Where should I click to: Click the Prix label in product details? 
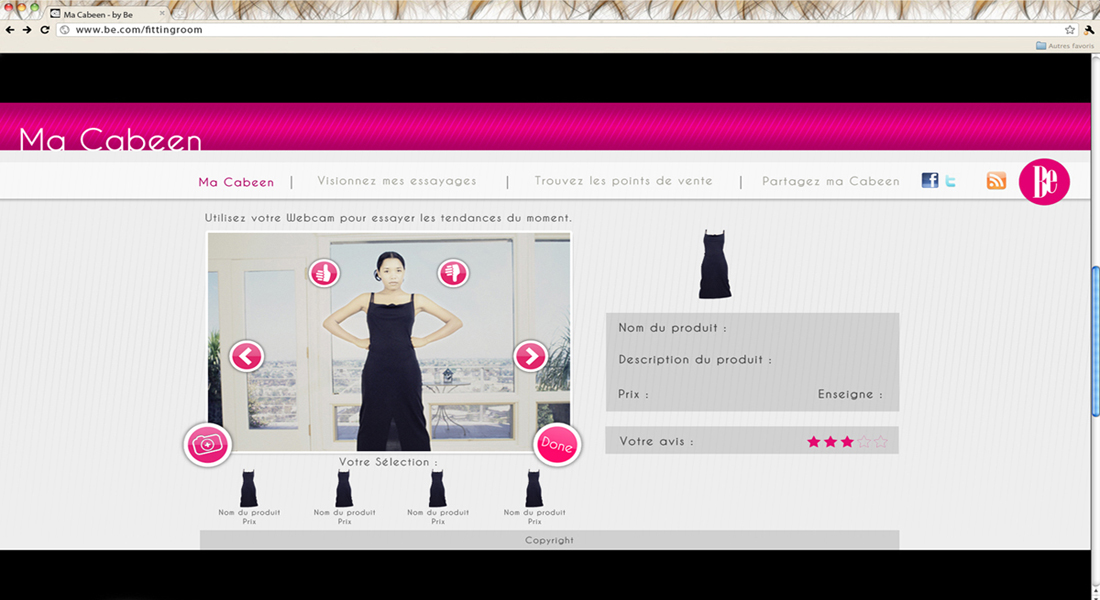(x=633, y=394)
